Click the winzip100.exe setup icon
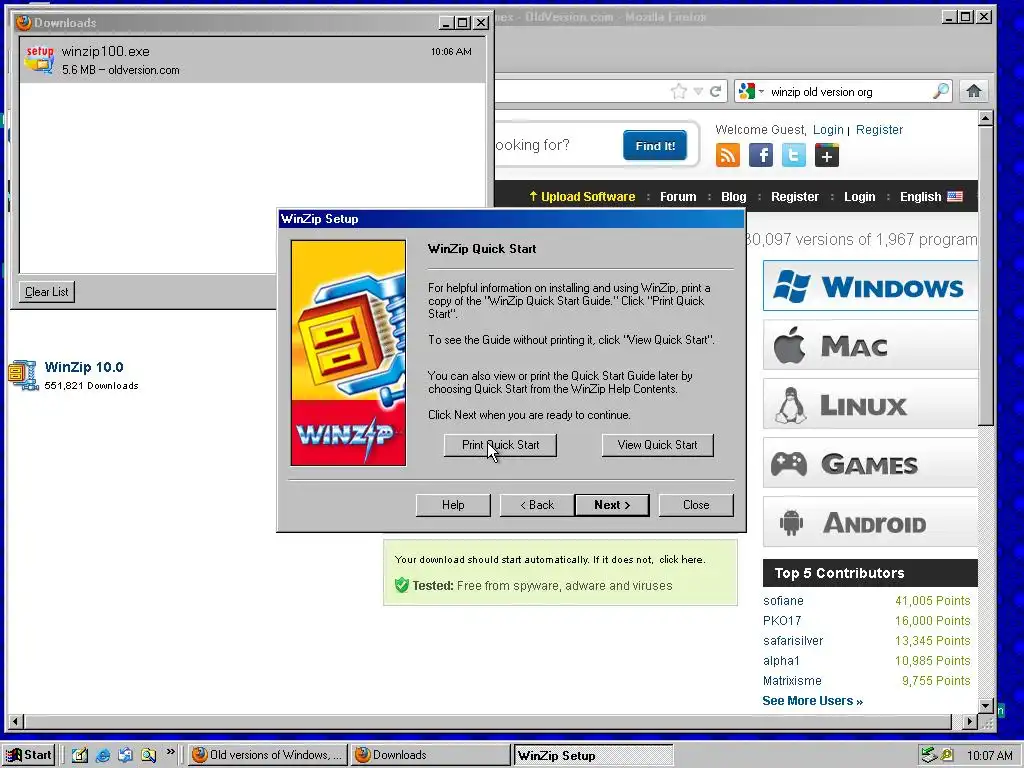 (39, 59)
